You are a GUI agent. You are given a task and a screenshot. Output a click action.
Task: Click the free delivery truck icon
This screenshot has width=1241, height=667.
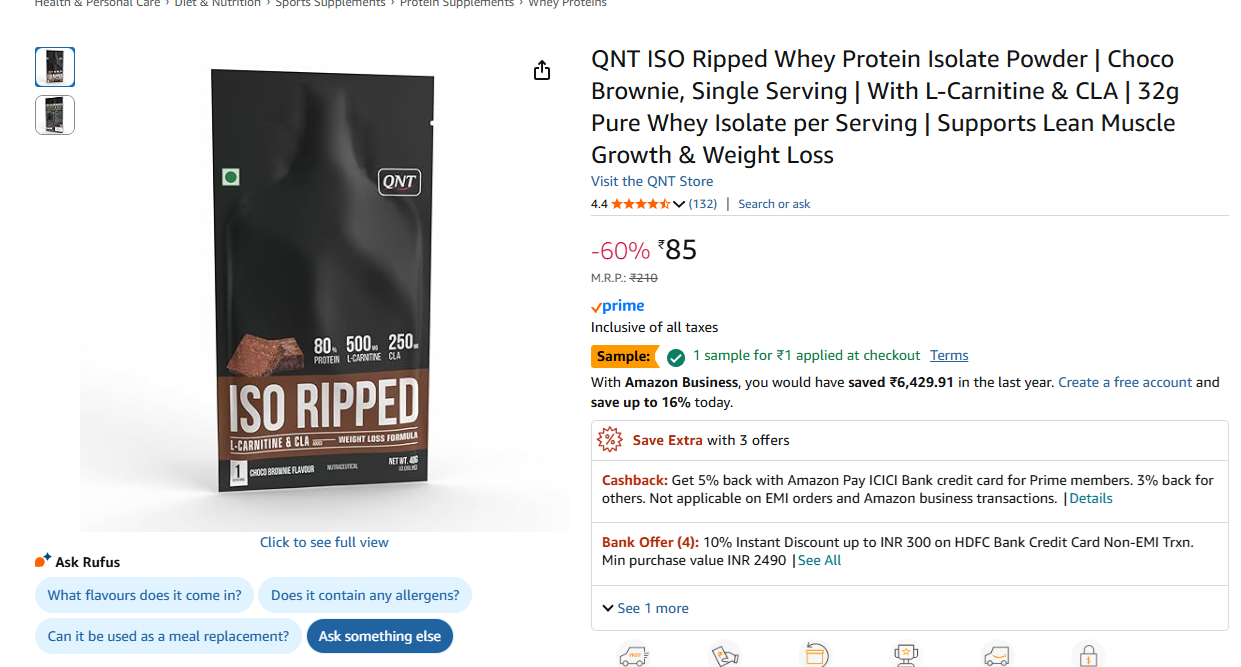[633, 656]
